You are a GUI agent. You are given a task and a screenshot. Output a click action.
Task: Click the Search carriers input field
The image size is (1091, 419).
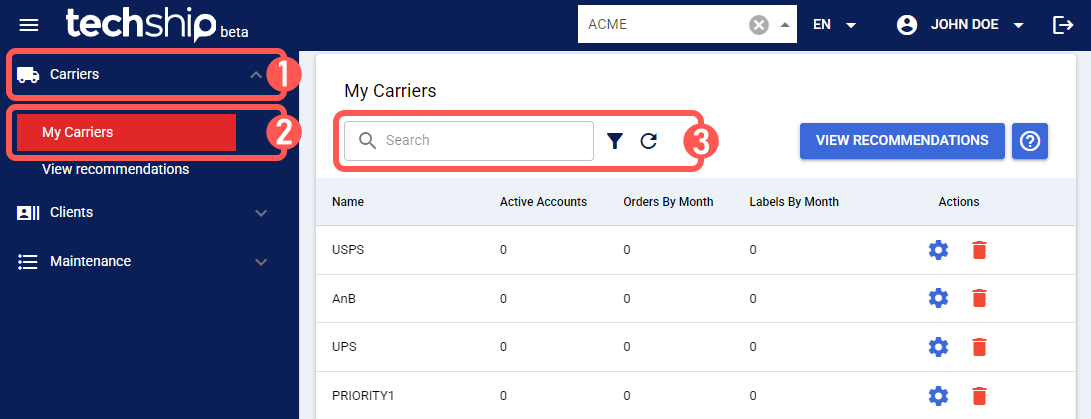point(469,141)
